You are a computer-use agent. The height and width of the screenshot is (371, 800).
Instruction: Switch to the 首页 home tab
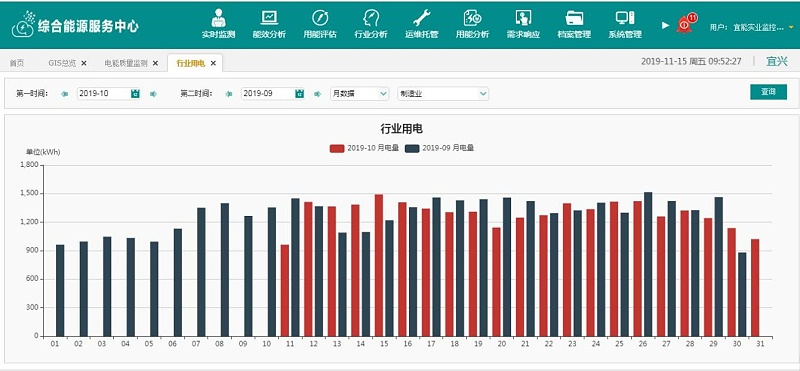coord(17,63)
